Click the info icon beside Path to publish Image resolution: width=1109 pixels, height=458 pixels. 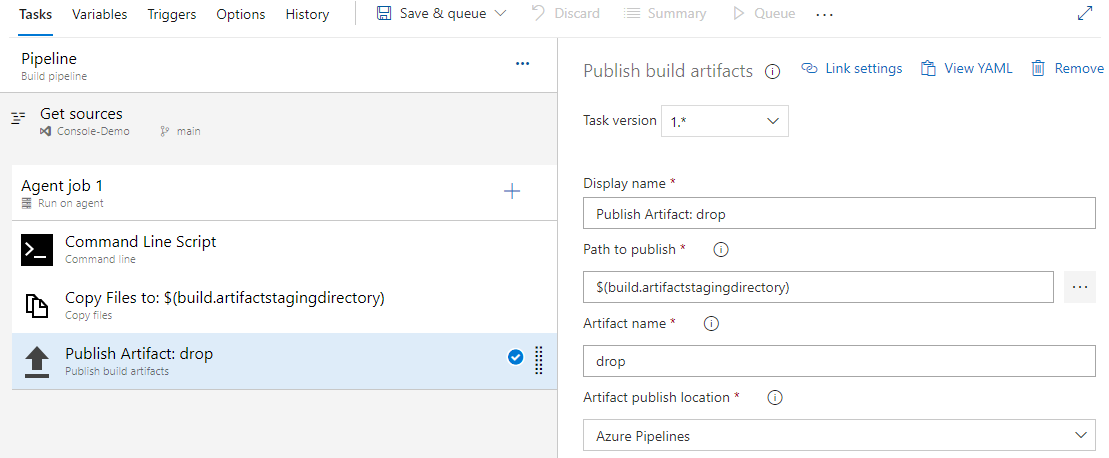721,249
